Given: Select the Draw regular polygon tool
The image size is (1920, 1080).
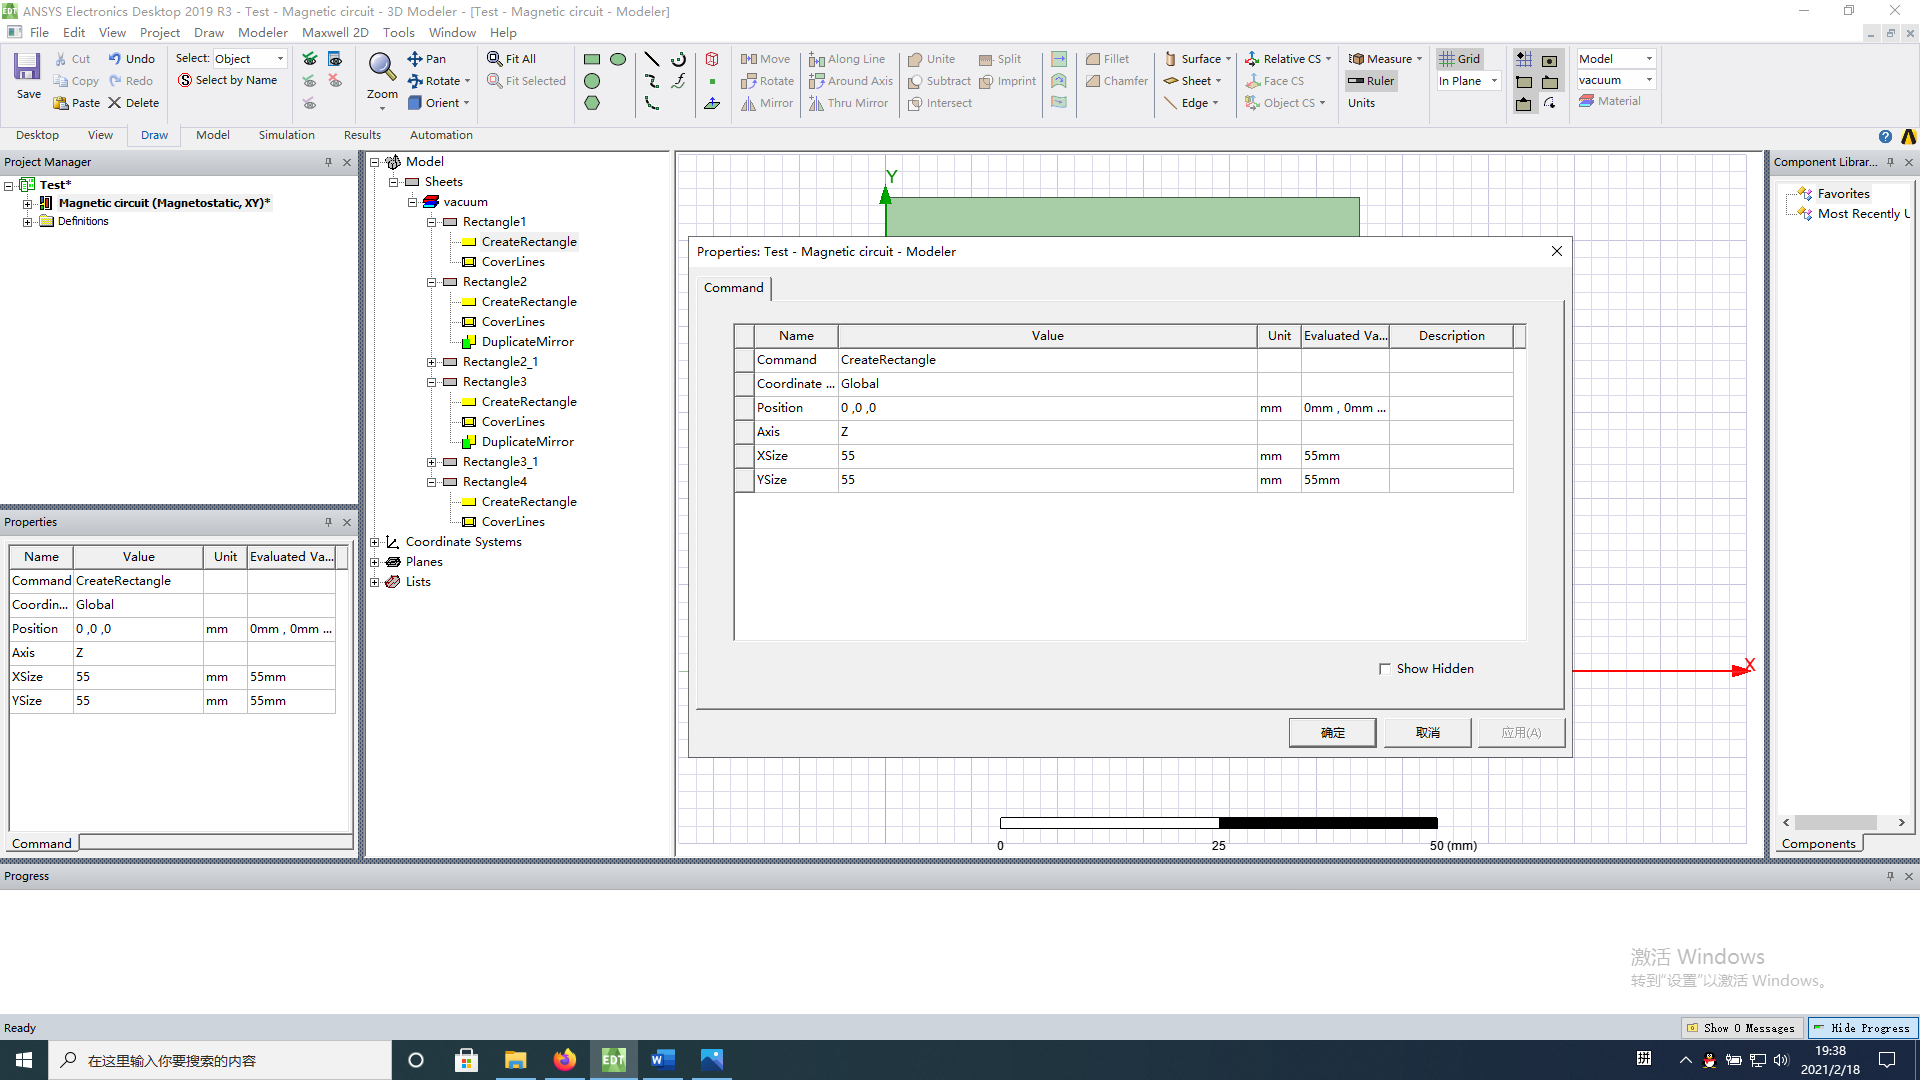Looking at the screenshot, I should point(592,103).
